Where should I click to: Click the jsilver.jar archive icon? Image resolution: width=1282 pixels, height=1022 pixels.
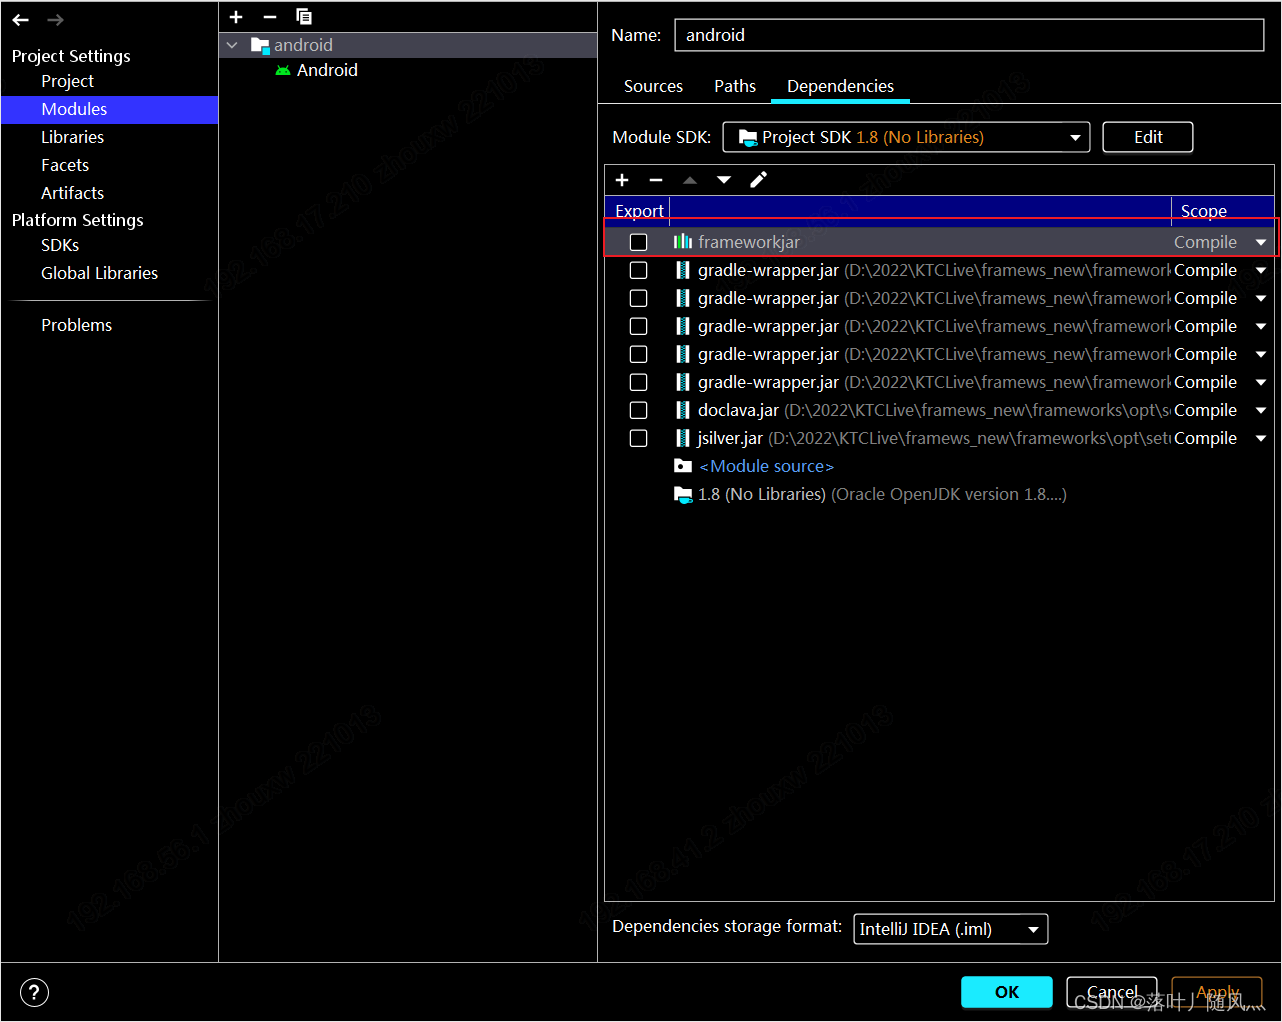click(x=683, y=438)
